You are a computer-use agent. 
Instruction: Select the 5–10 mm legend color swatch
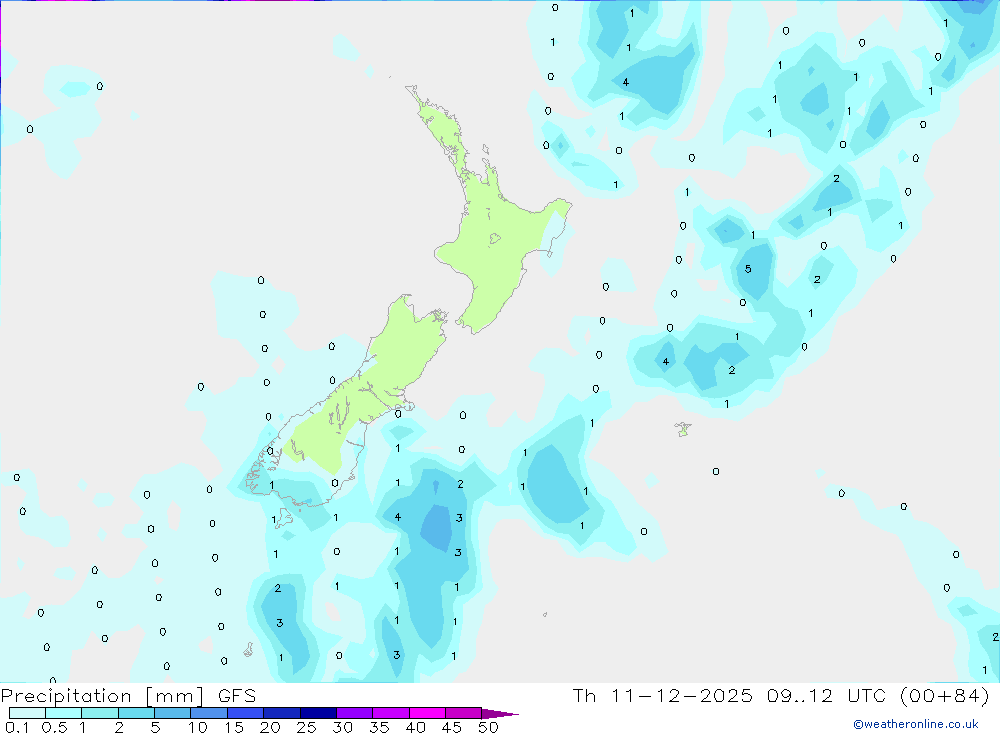pos(173,713)
